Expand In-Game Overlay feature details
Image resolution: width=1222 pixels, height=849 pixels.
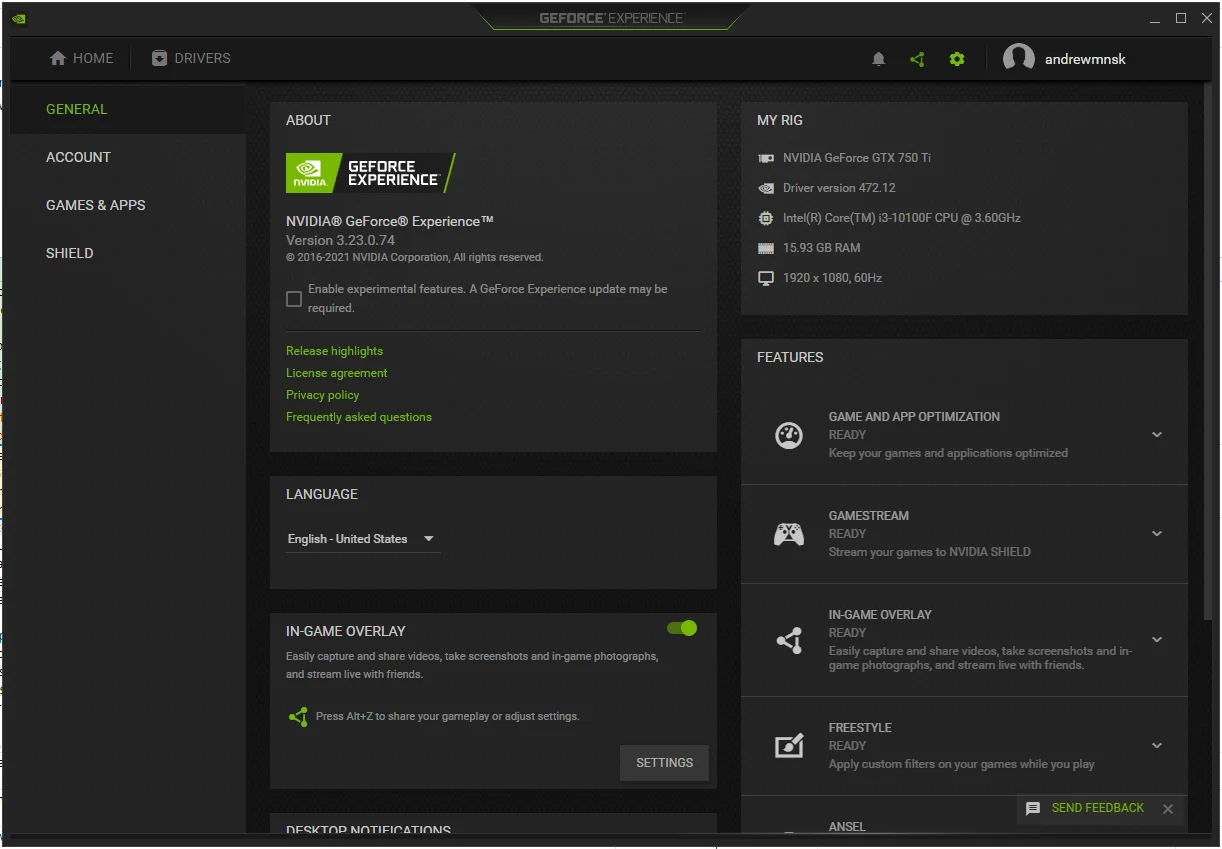coord(1157,640)
